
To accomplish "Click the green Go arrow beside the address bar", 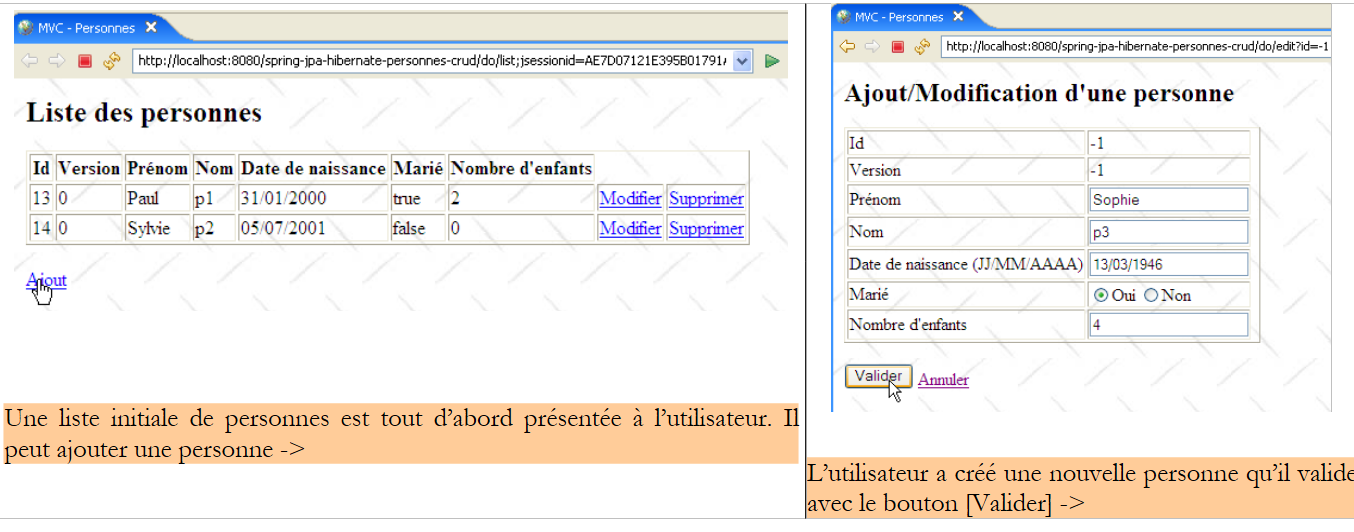I will [772, 61].
